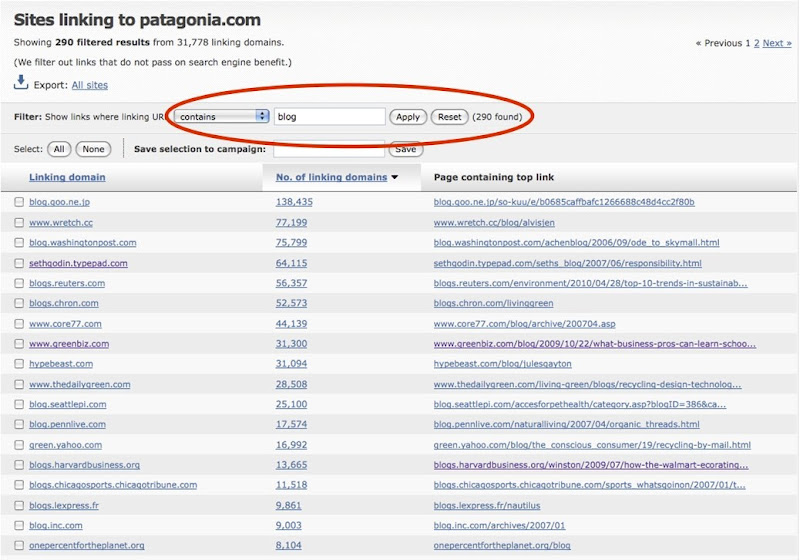The height and width of the screenshot is (560, 800).
Task: Tick the blogs.harvardbusiness.org checkbox
Action: point(19,465)
